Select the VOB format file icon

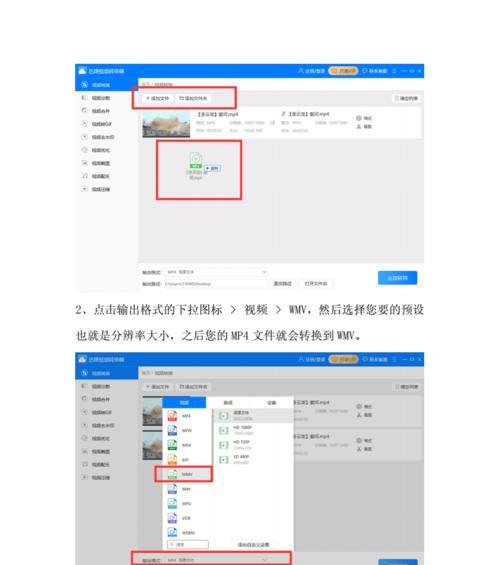(x=173, y=518)
